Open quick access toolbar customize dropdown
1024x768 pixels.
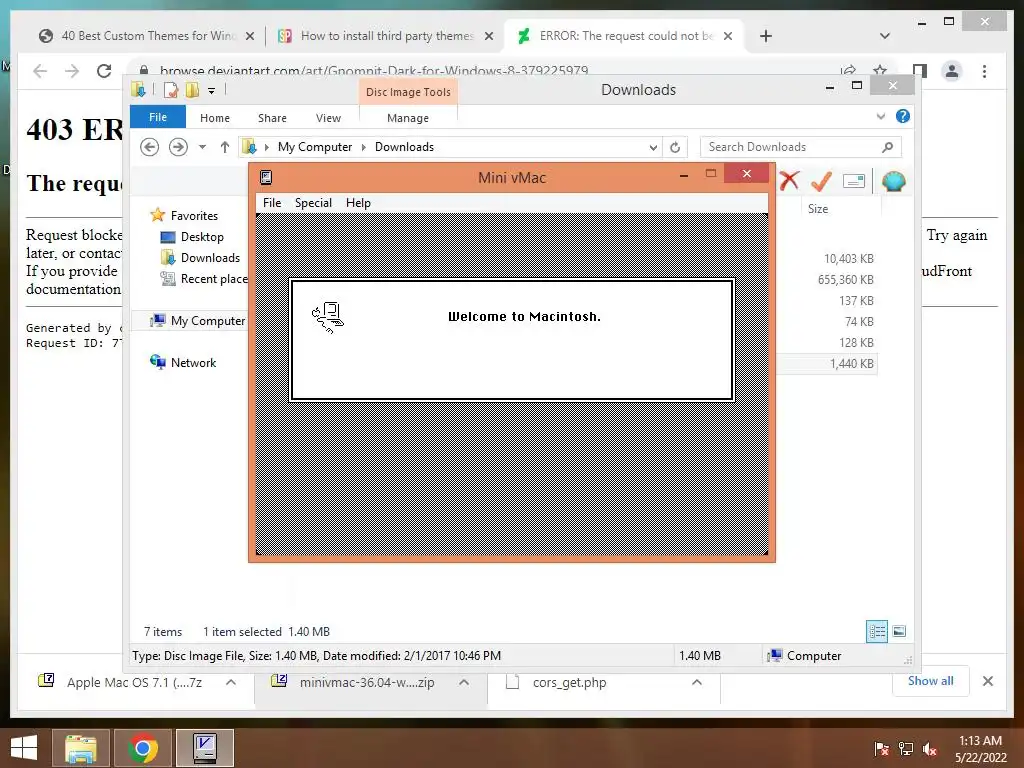click(x=212, y=91)
